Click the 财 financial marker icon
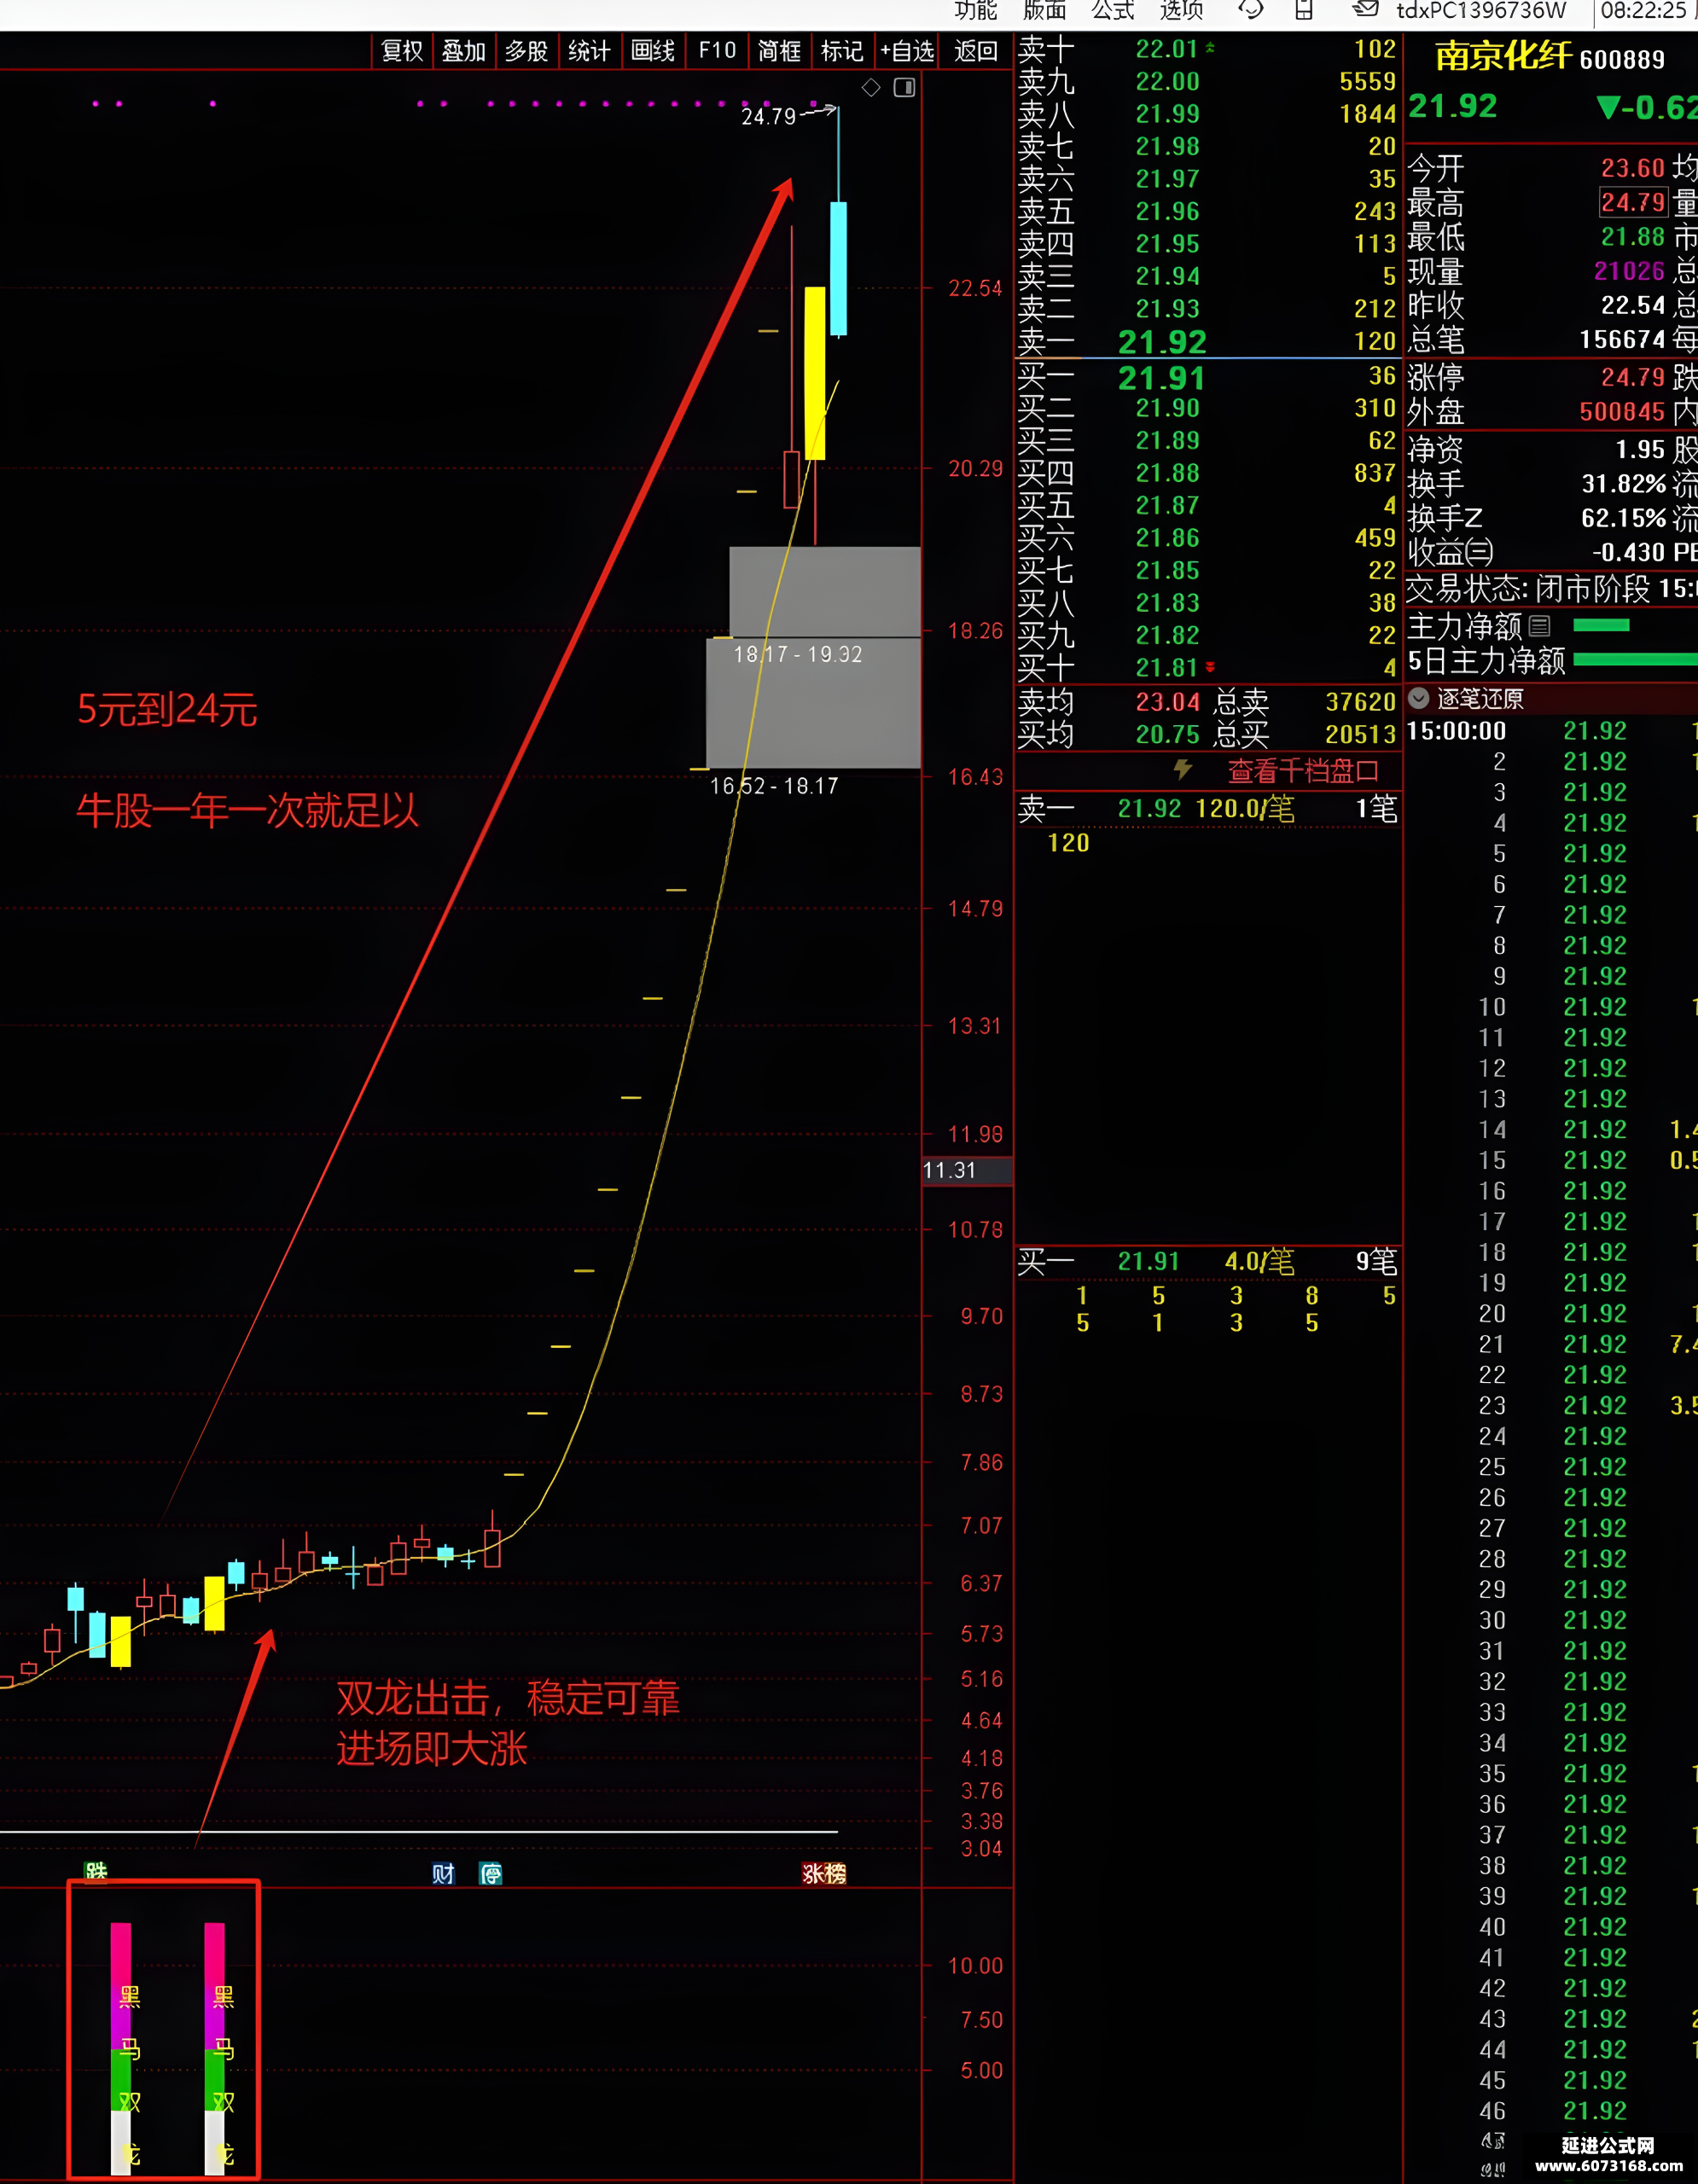 click(443, 1873)
